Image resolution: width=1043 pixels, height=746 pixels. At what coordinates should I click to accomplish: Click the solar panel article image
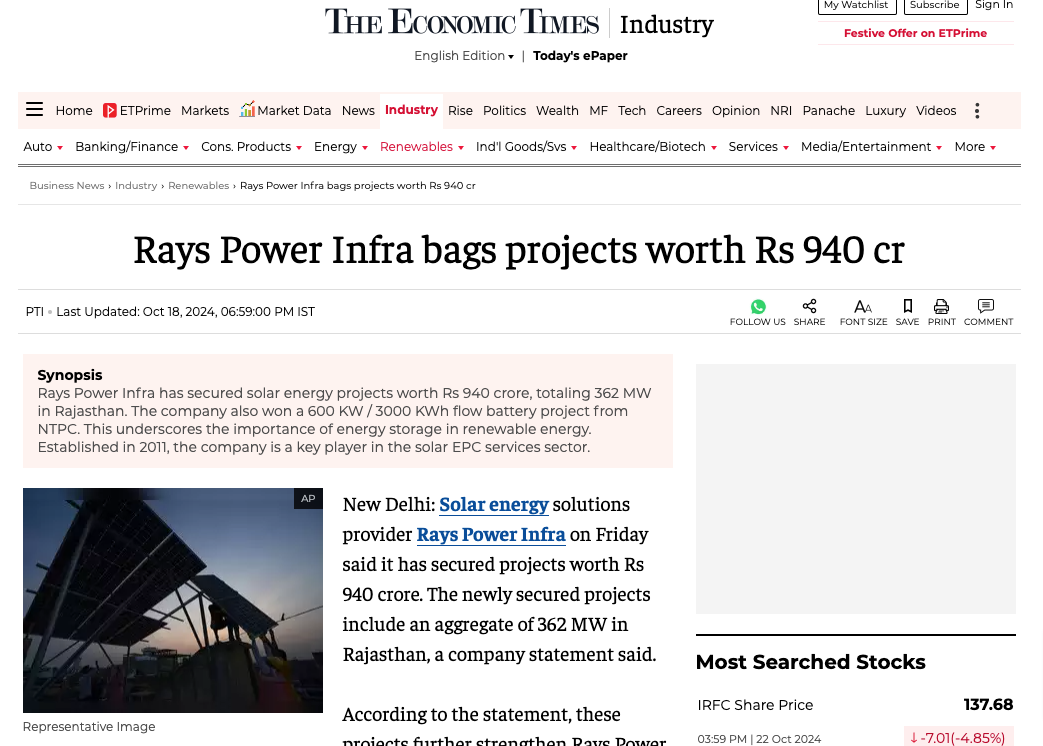coord(173,600)
